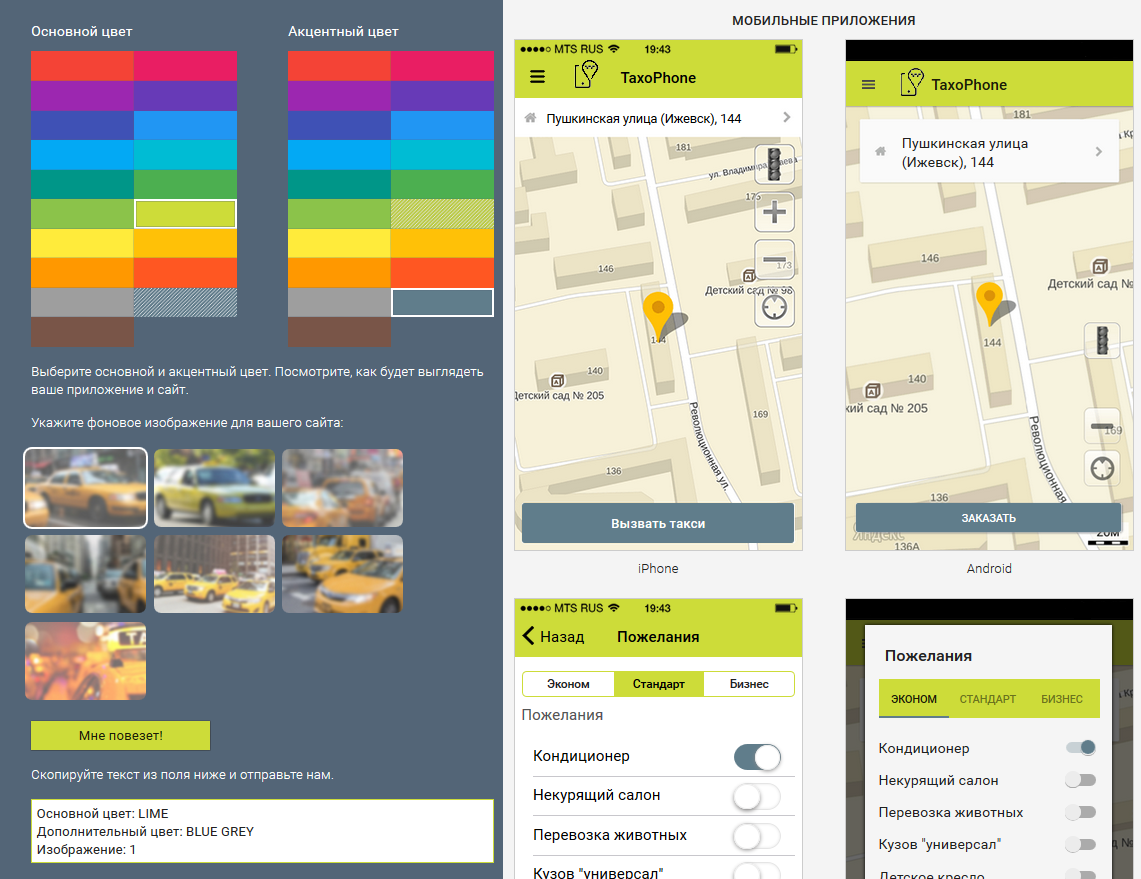Switch to the Бизнес tab in Android preview
1141x879 pixels.
point(1061,699)
